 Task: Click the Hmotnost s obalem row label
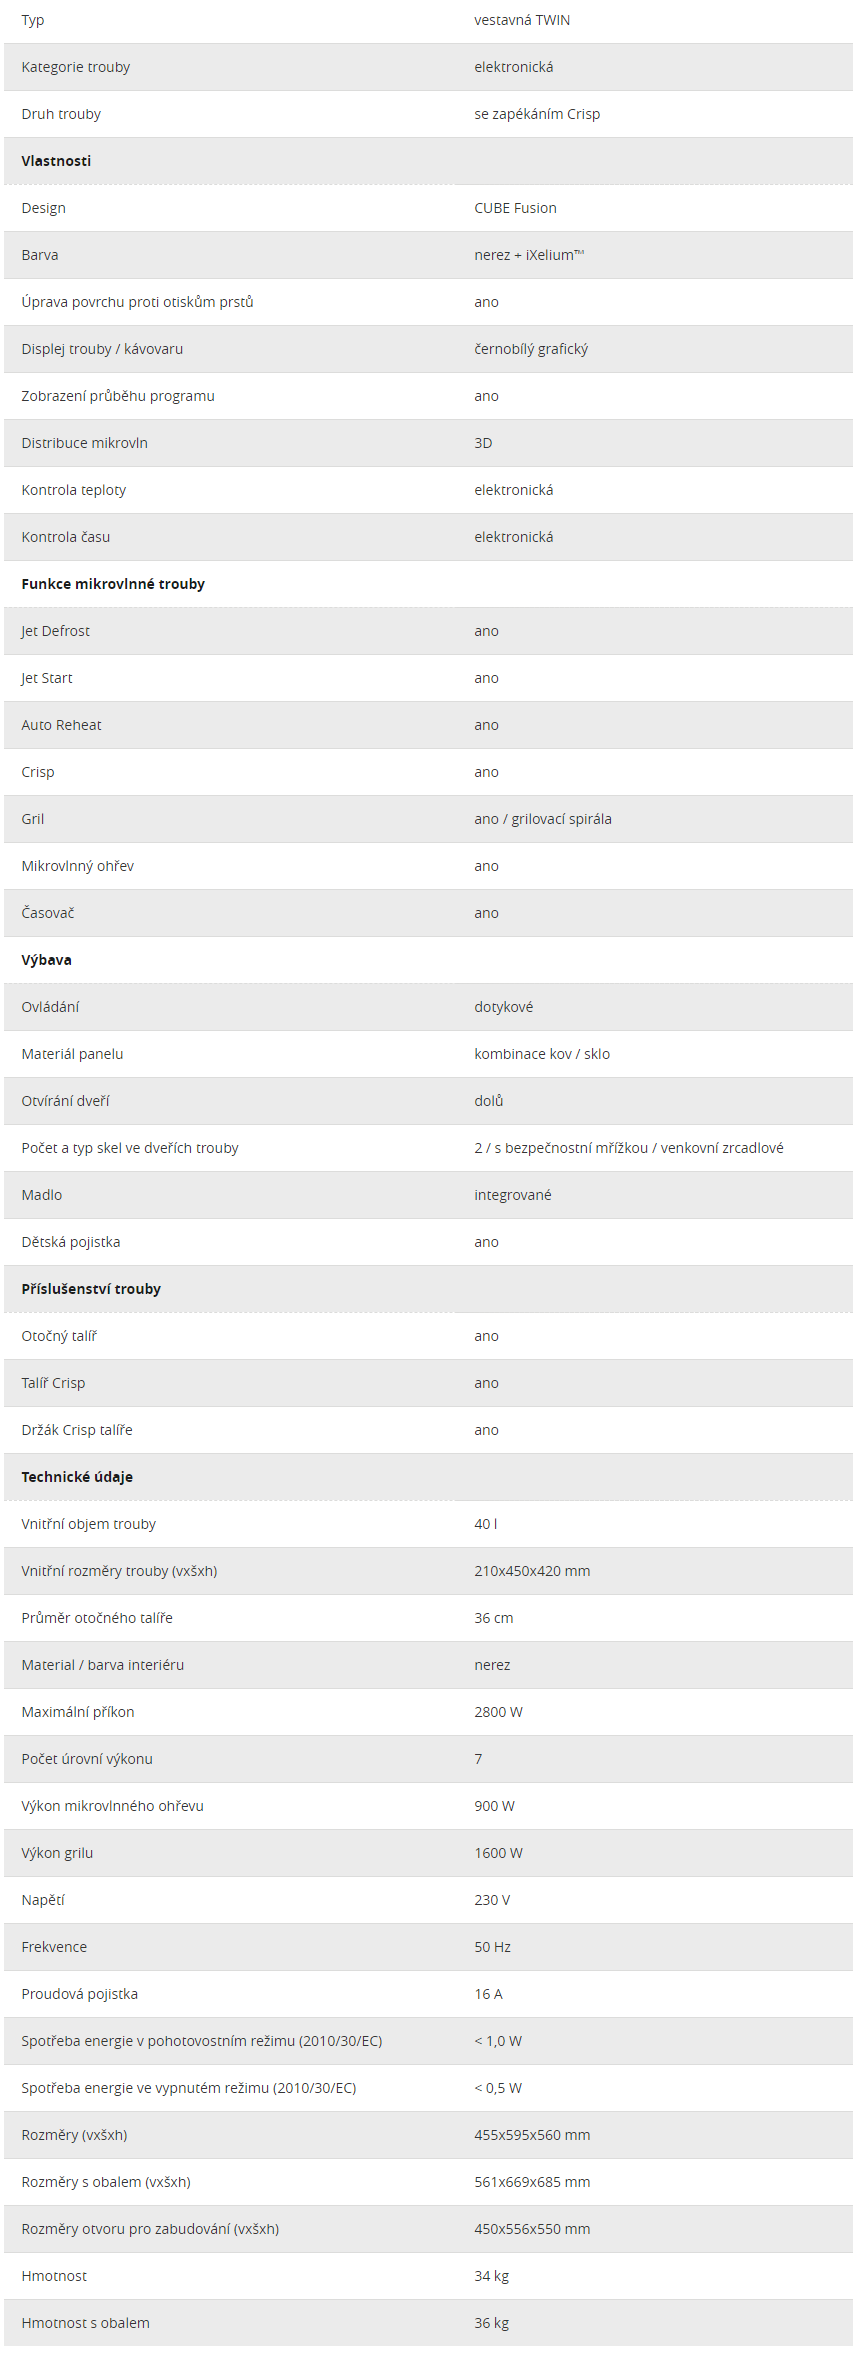pyautogui.click(x=85, y=2323)
